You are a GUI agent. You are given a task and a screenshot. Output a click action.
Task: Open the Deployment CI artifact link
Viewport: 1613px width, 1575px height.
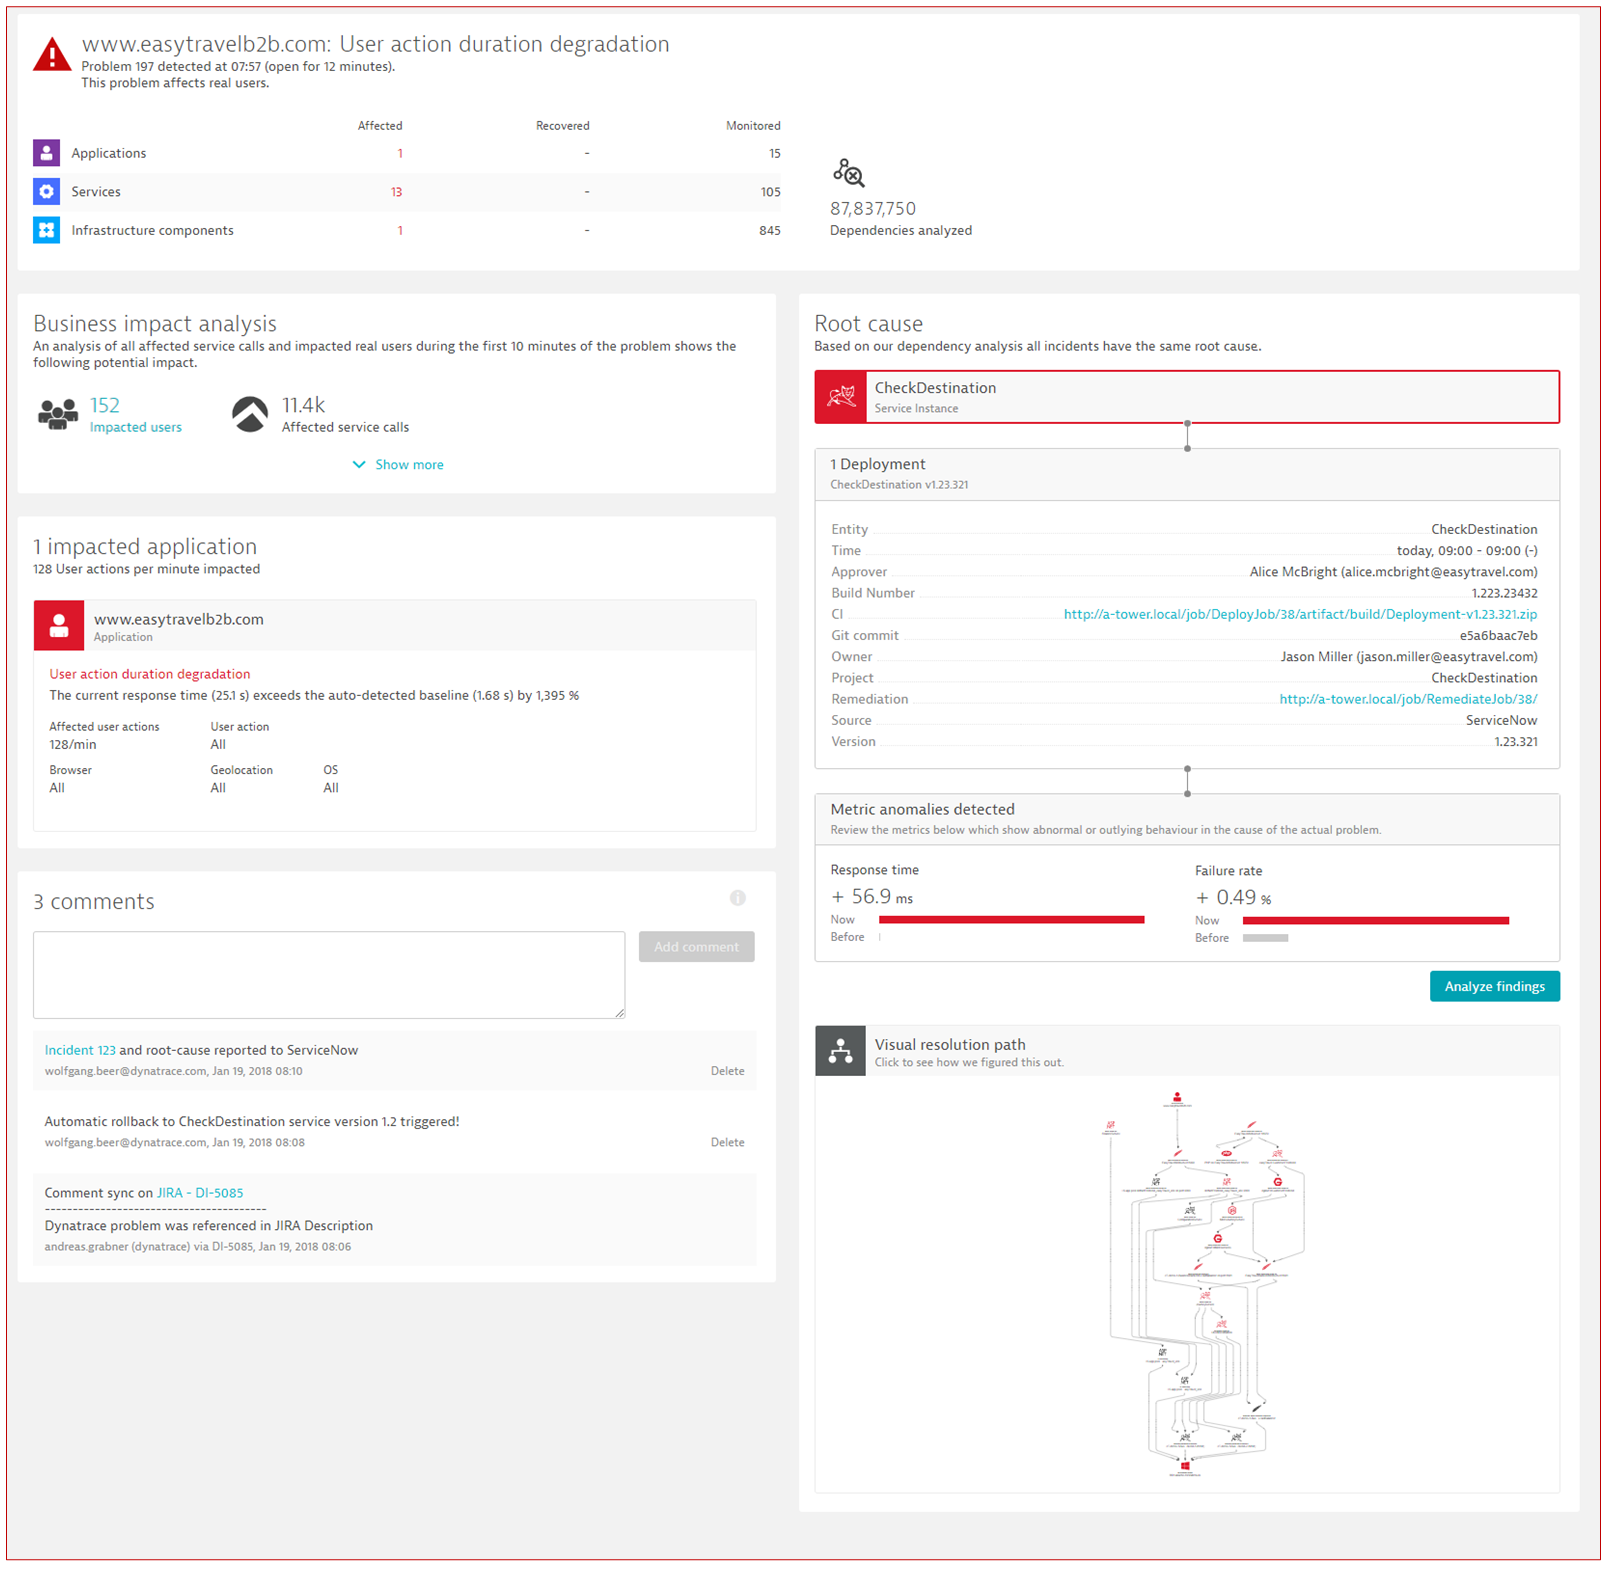click(x=1301, y=614)
